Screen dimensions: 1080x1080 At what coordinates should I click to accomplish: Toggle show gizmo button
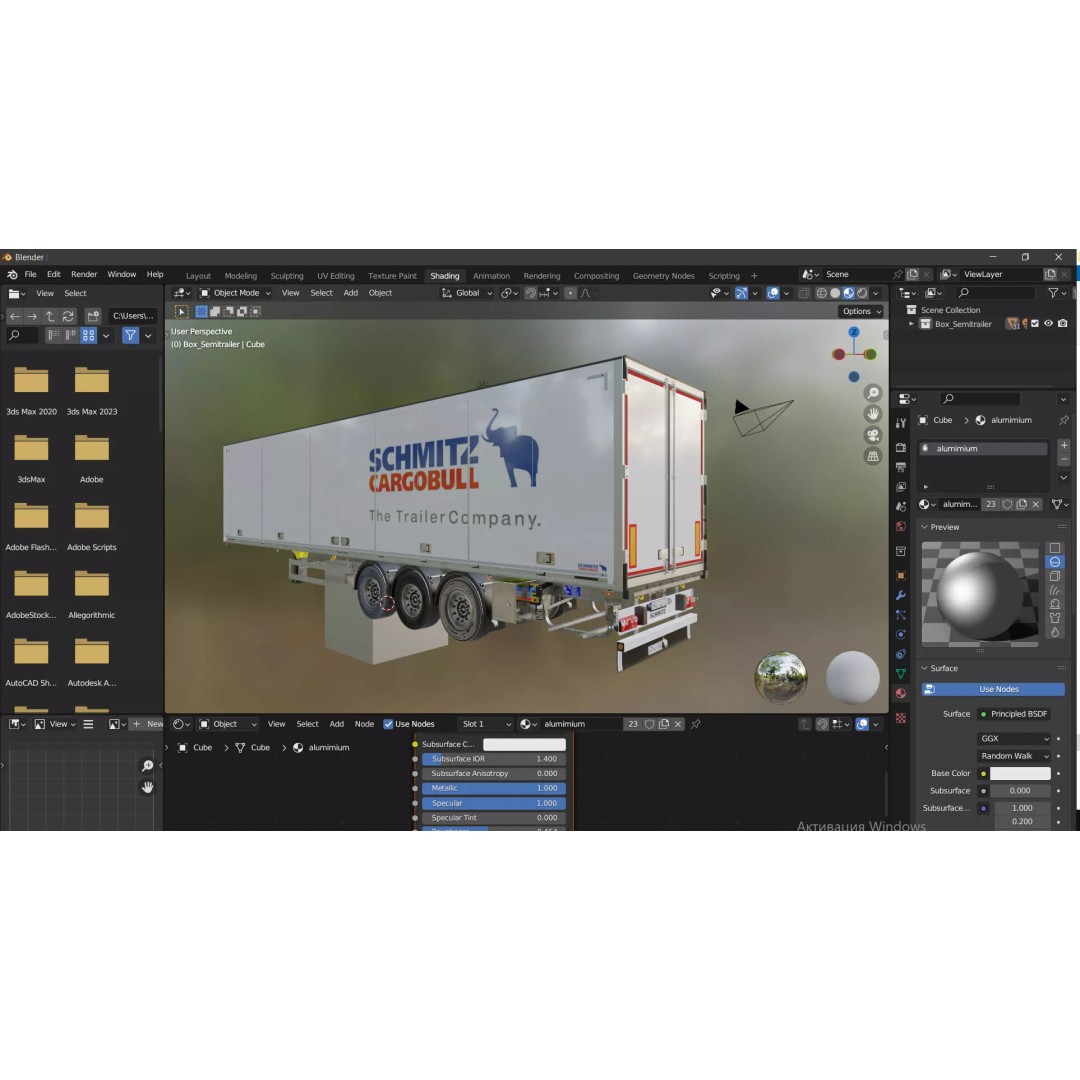click(741, 293)
